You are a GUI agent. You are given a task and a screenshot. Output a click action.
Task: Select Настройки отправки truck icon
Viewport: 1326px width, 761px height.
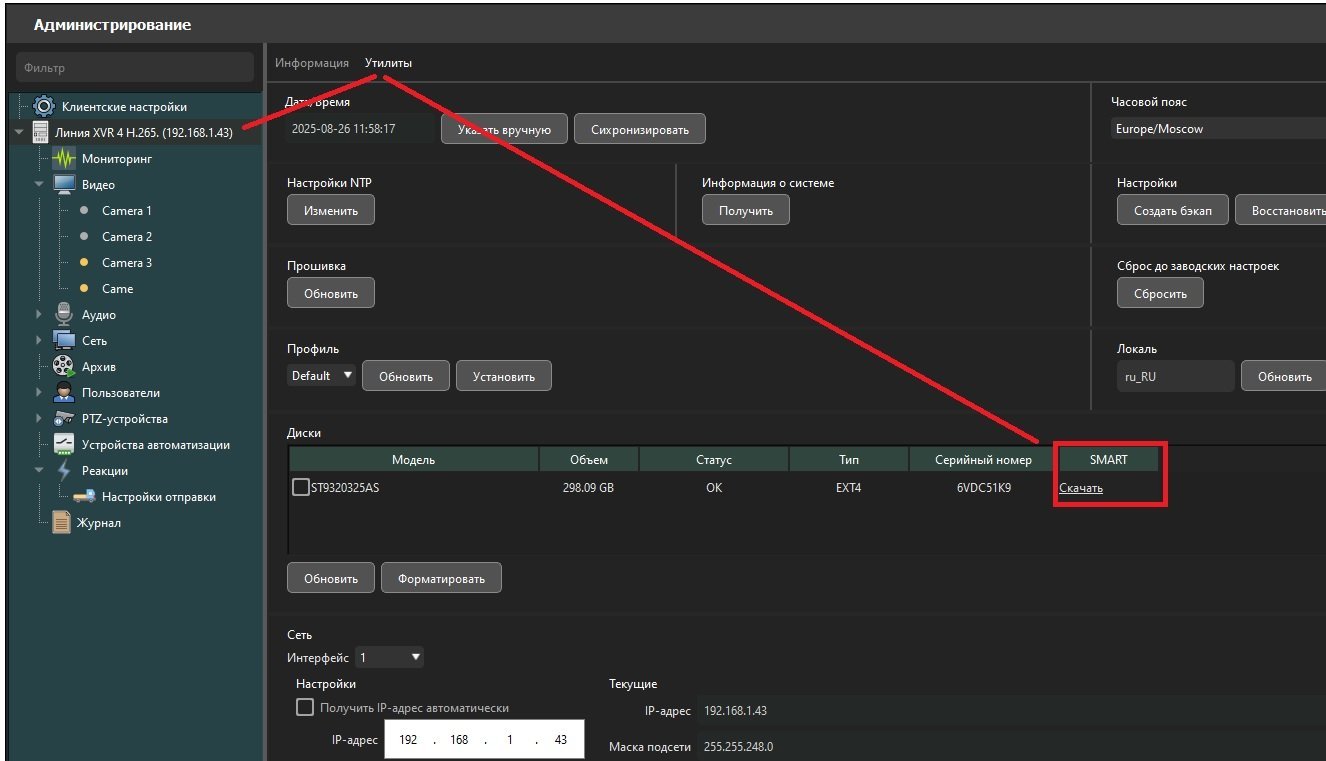coord(84,497)
